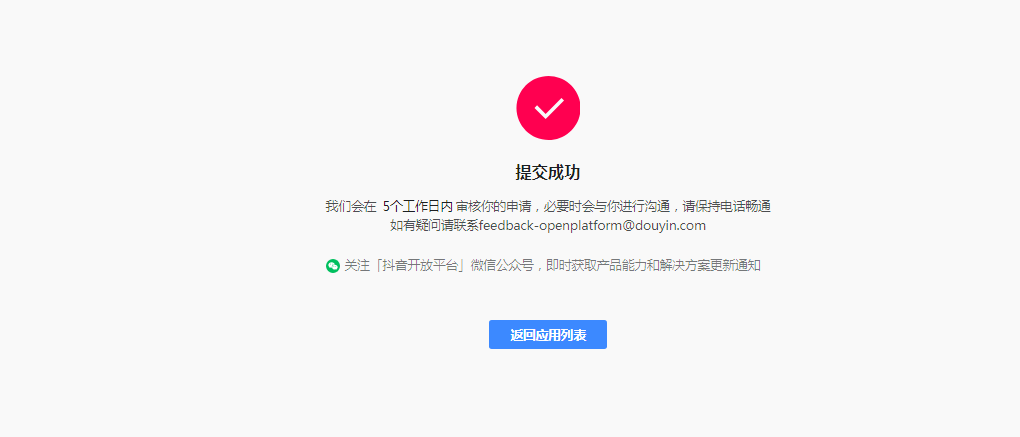The height and width of the screenshot is (437, 1020).
Task: Click the 必要时会与你进行沟通 phrase
Action: pyautogui.click(x=608, y=207)
